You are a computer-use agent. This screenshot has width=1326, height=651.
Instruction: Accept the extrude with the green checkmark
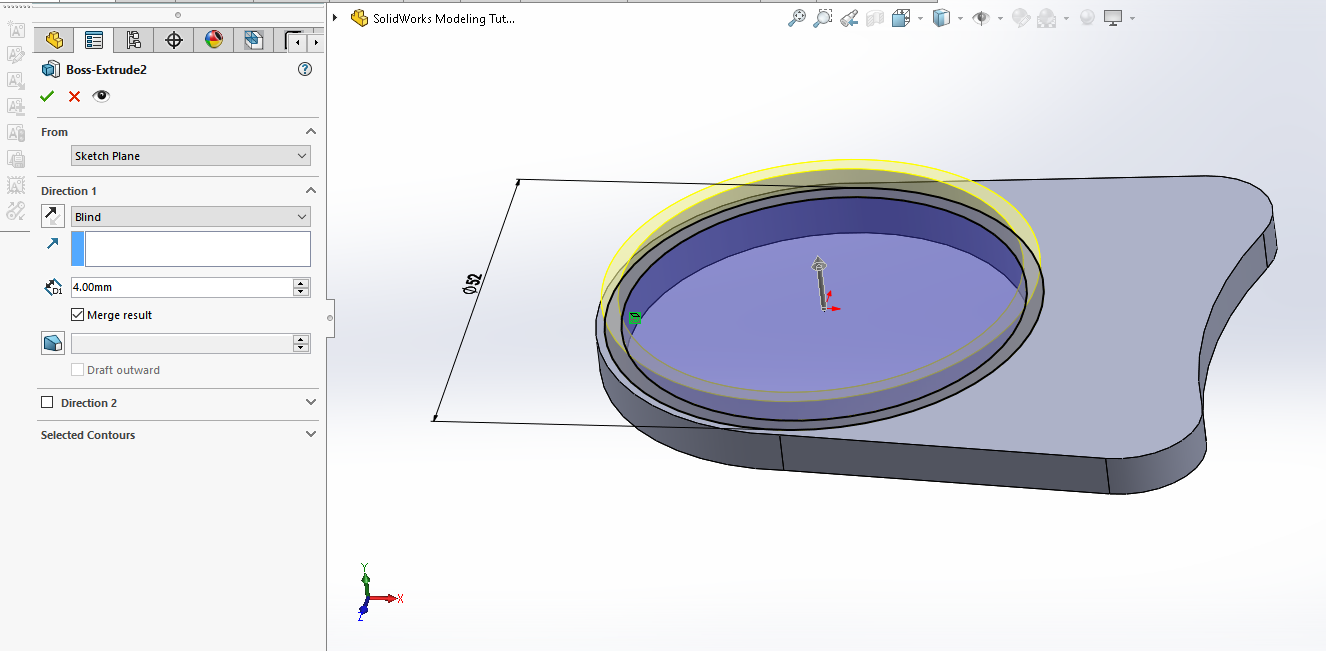pos(47,96)
